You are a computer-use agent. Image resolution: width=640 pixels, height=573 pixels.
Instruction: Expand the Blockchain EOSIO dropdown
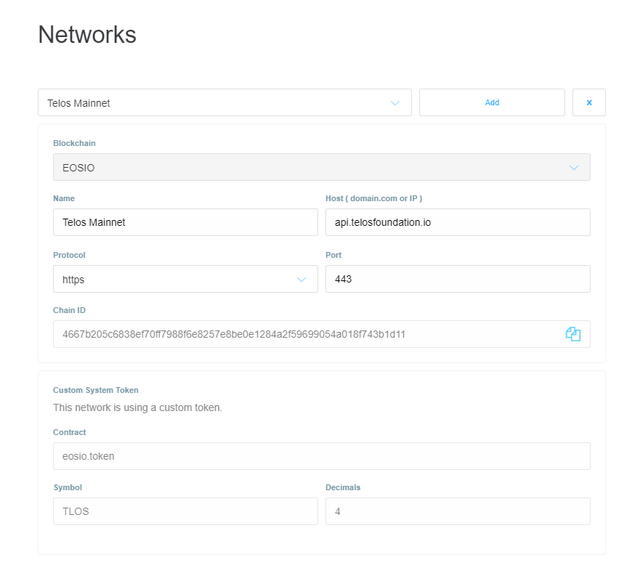click(322, 167)
